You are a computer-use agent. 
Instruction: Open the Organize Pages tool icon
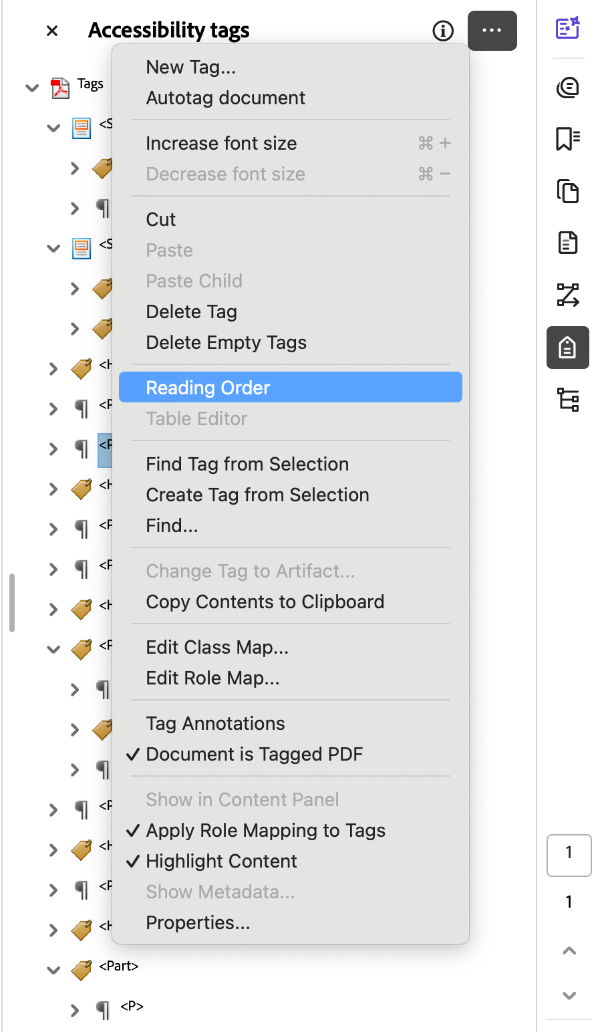coord(567,295)
